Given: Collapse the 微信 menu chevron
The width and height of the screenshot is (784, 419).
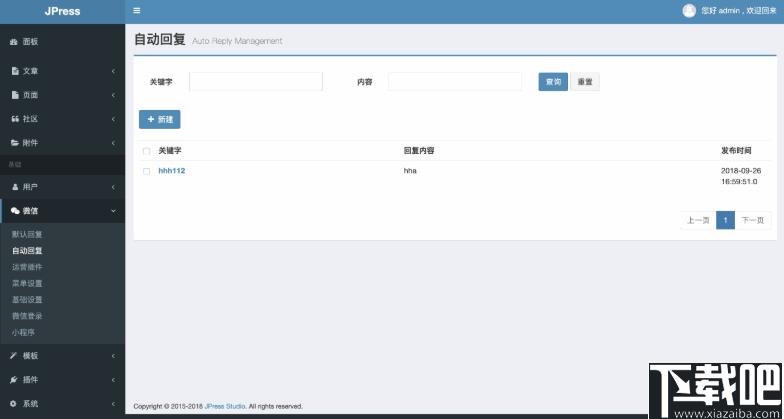Looking at the screenshot, I should (114, 211).
